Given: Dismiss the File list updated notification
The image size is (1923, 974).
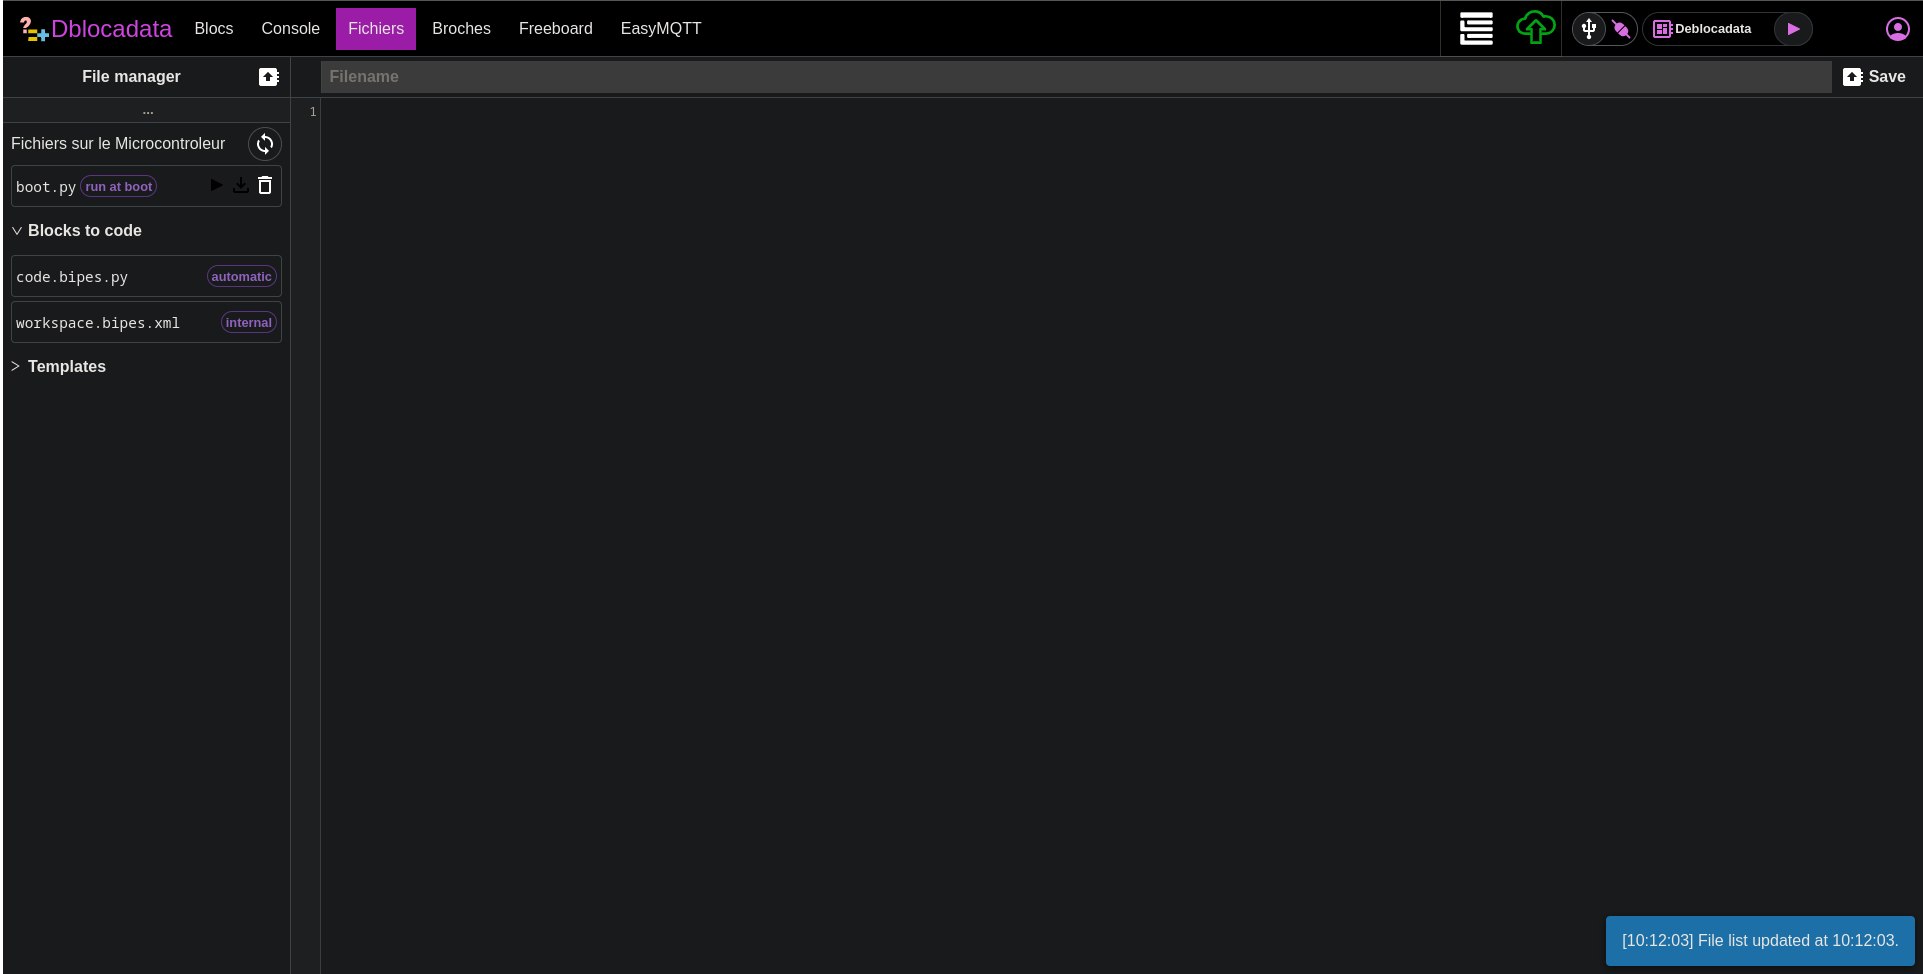Looking at the screenshot, I should 1759,941.
